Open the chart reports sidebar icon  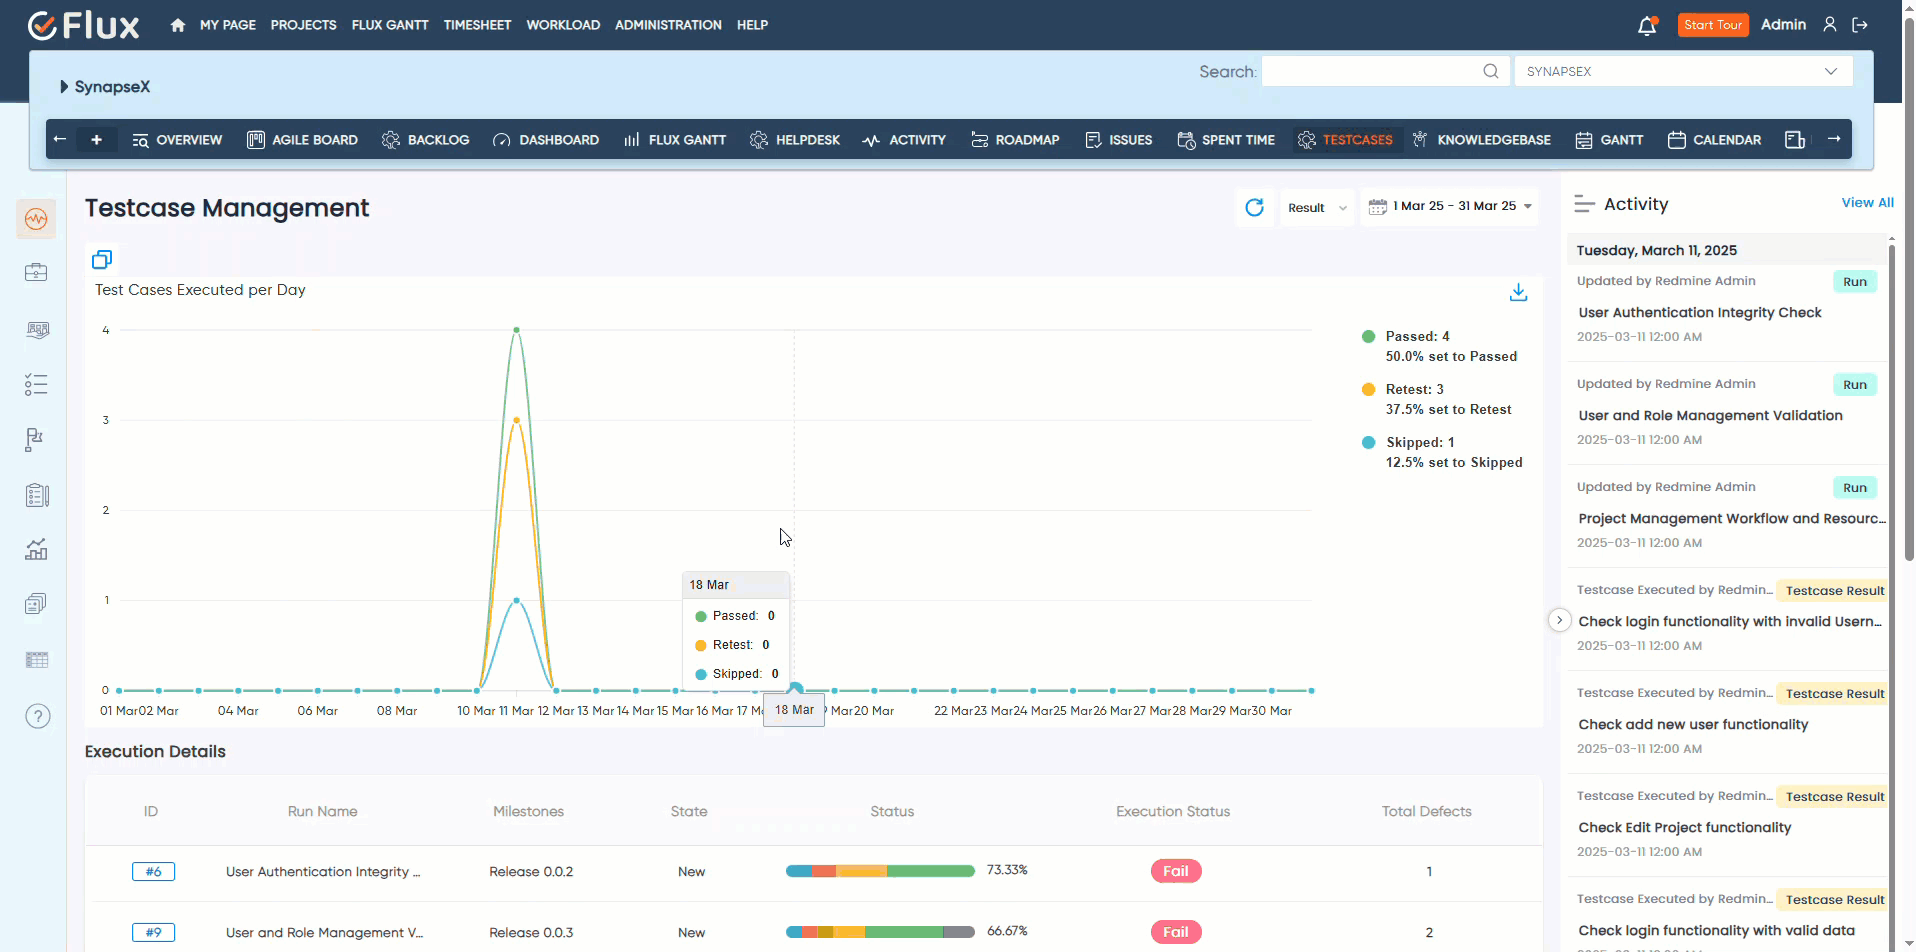[x=36, y=549]
